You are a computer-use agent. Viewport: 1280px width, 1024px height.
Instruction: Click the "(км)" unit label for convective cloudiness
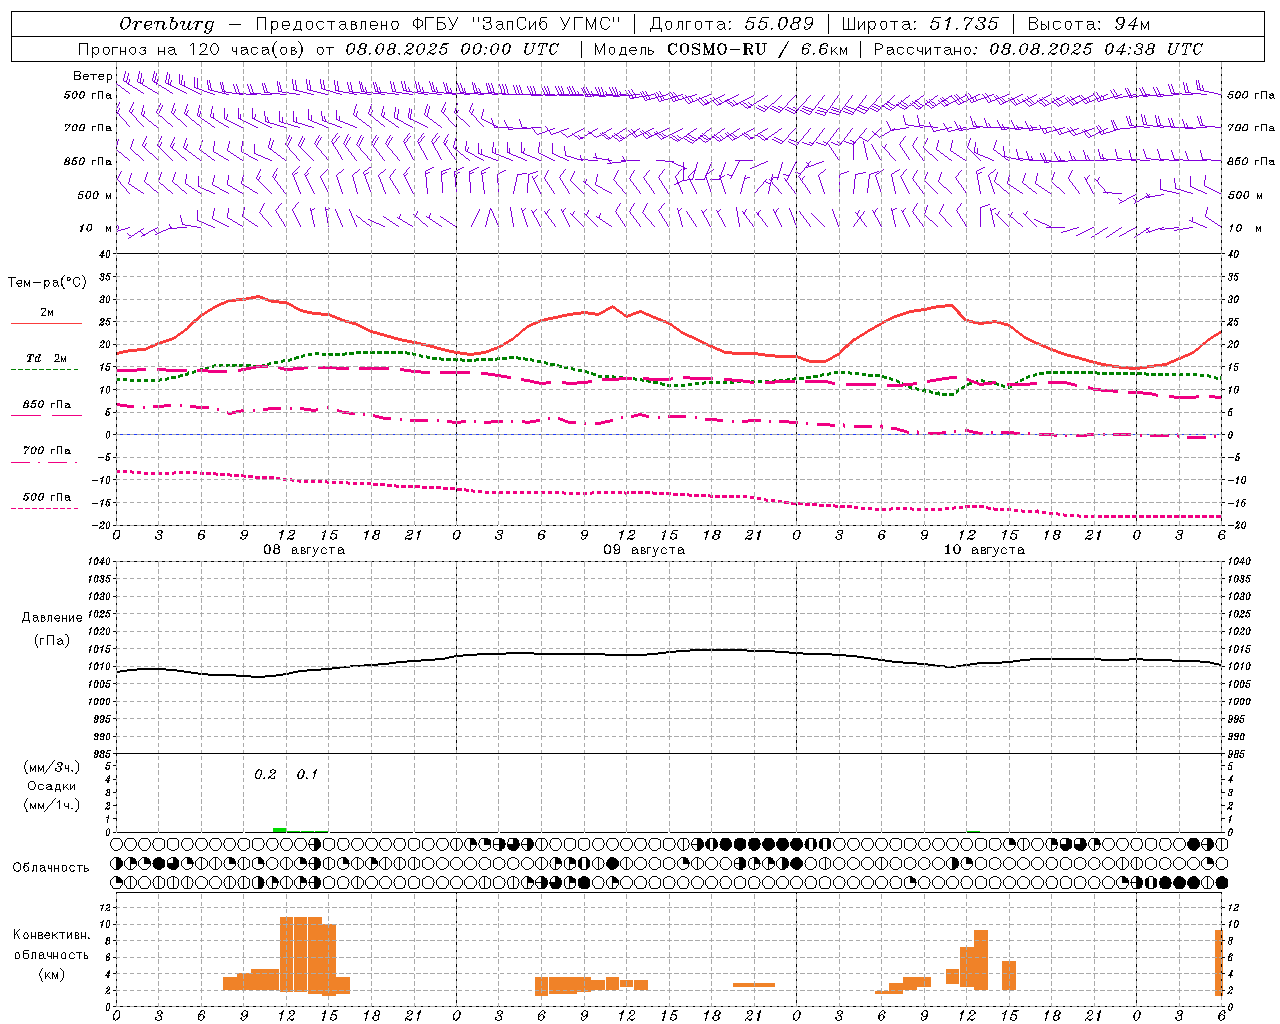pos(52,974)
